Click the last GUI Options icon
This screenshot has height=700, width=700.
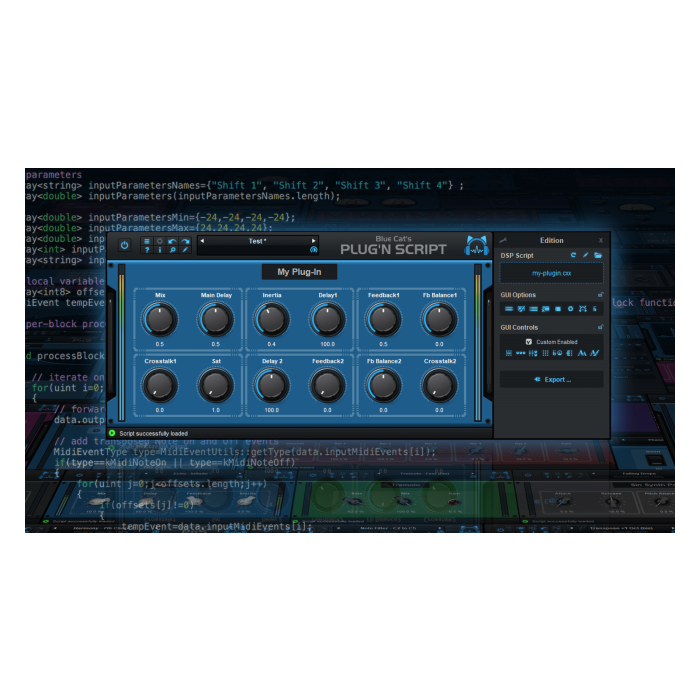(595, 309)
